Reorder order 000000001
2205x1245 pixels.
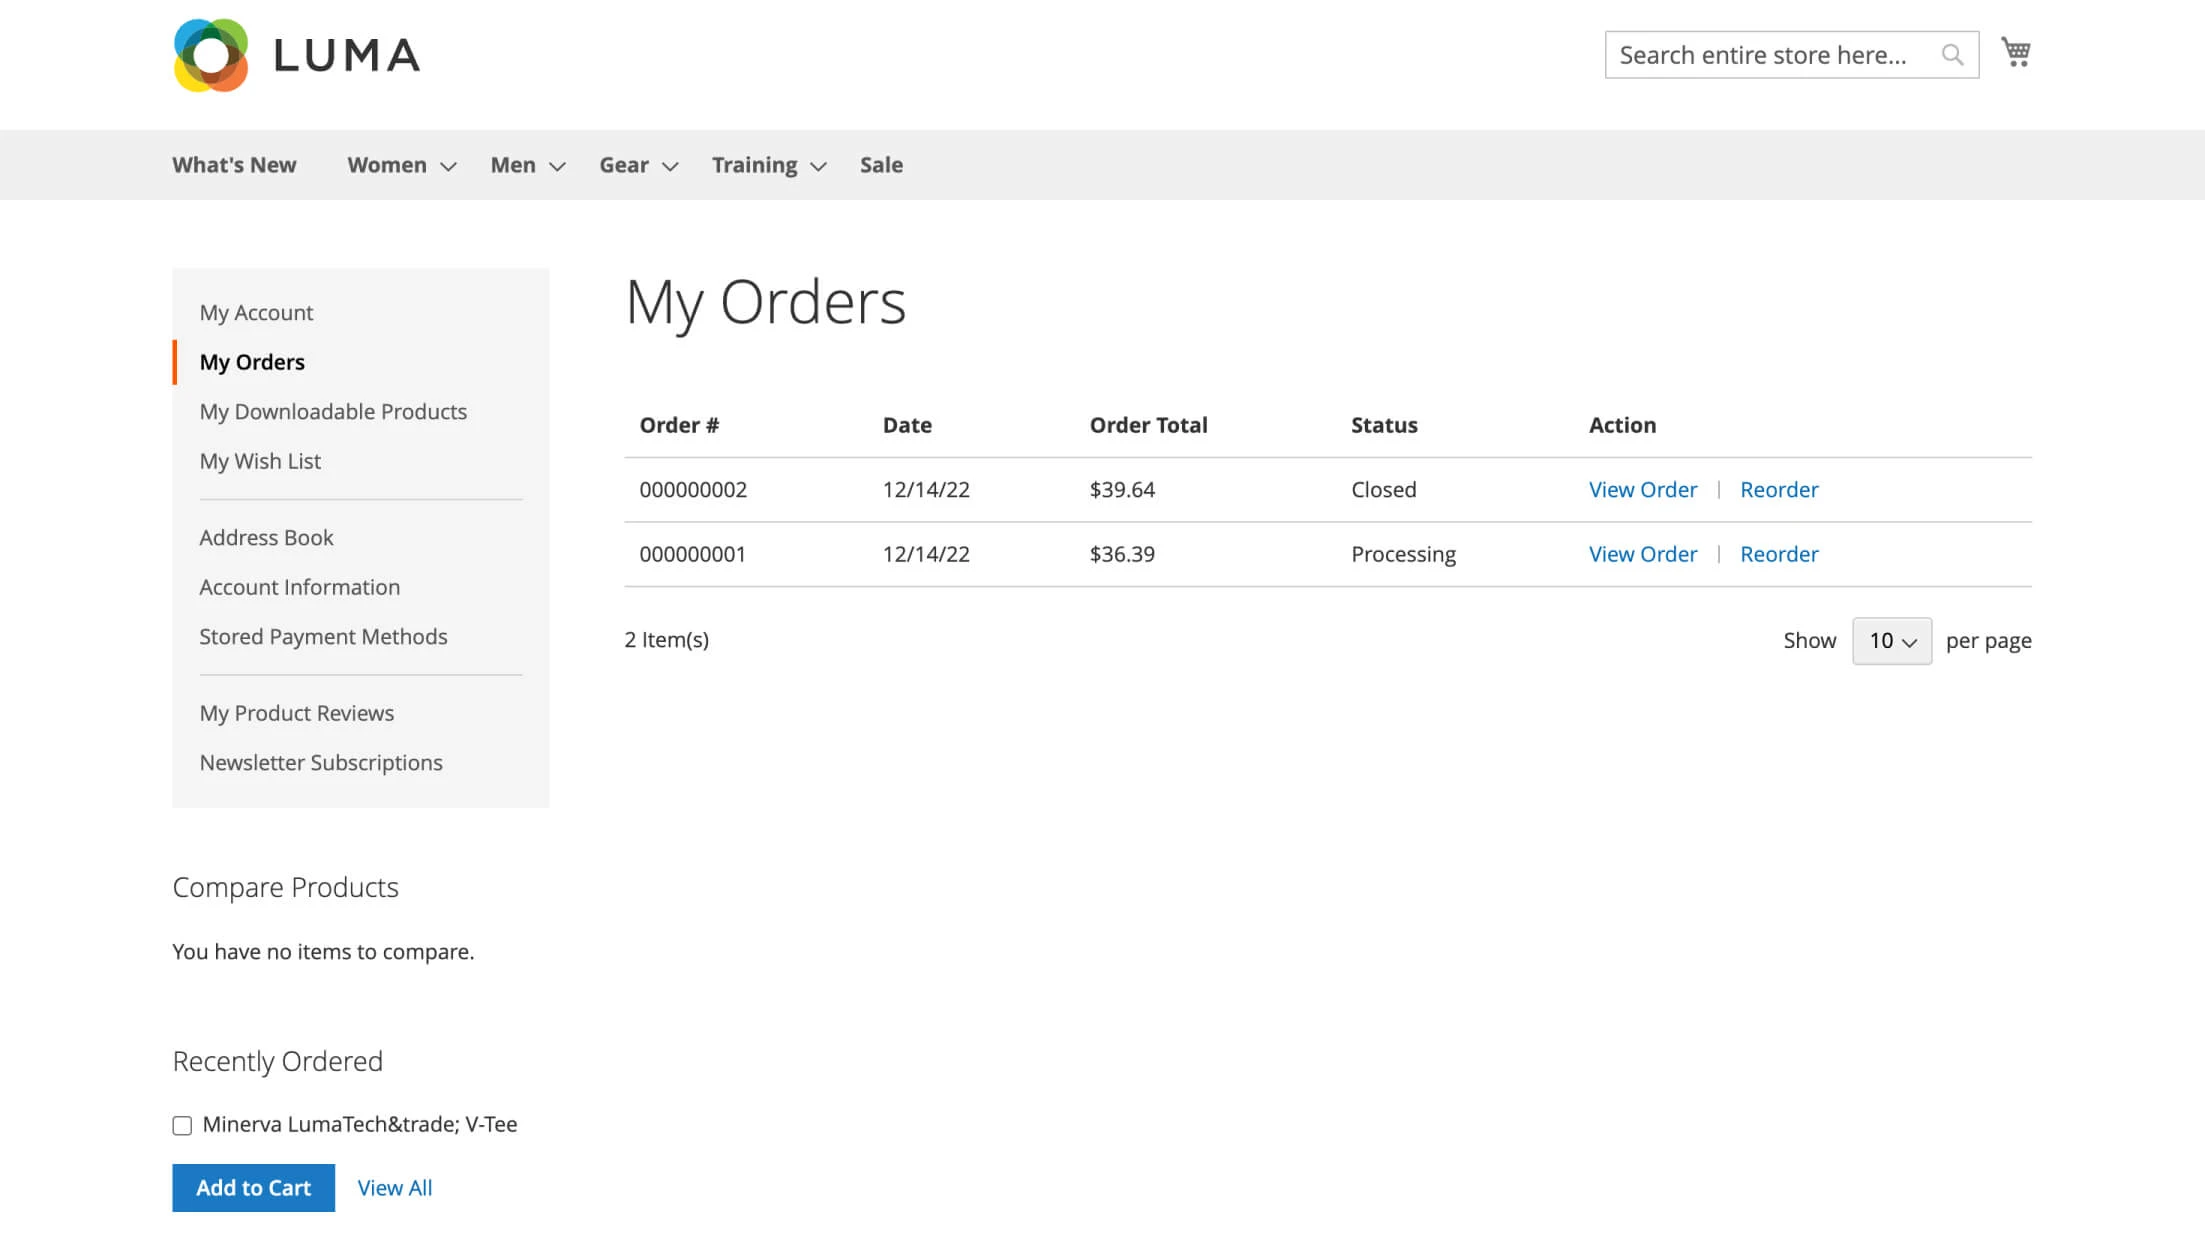[x=1778, y=553]
